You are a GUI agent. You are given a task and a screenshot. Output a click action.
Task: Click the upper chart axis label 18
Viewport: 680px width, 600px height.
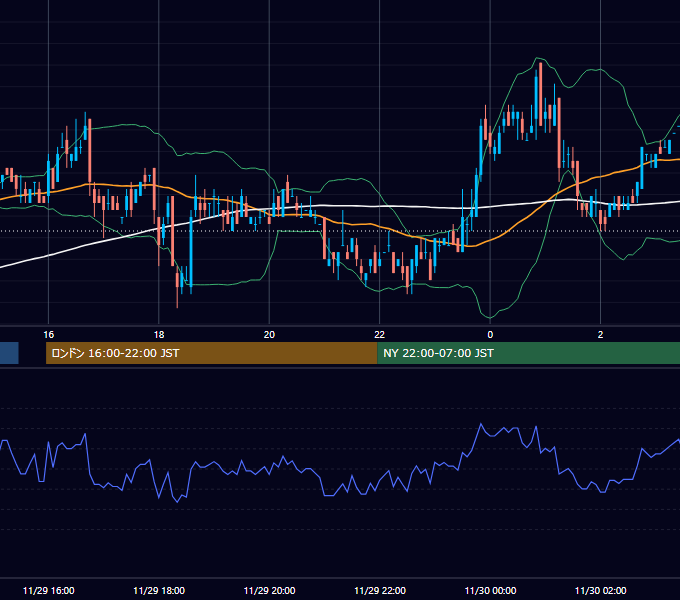[159, 335]
